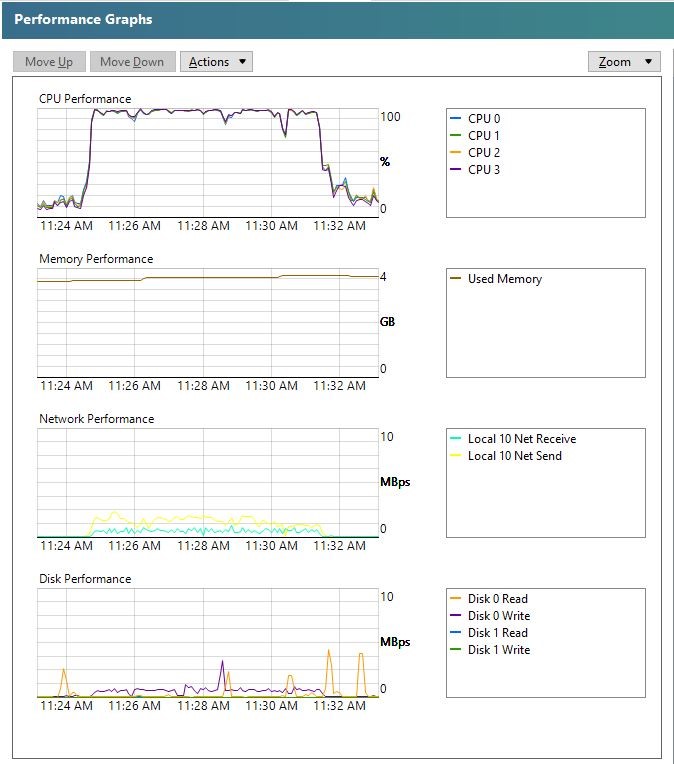The height and width of the screenshot is (764, 674).
Task: Select the Local 10 Net Send legend entry
Action: [514, 456]
